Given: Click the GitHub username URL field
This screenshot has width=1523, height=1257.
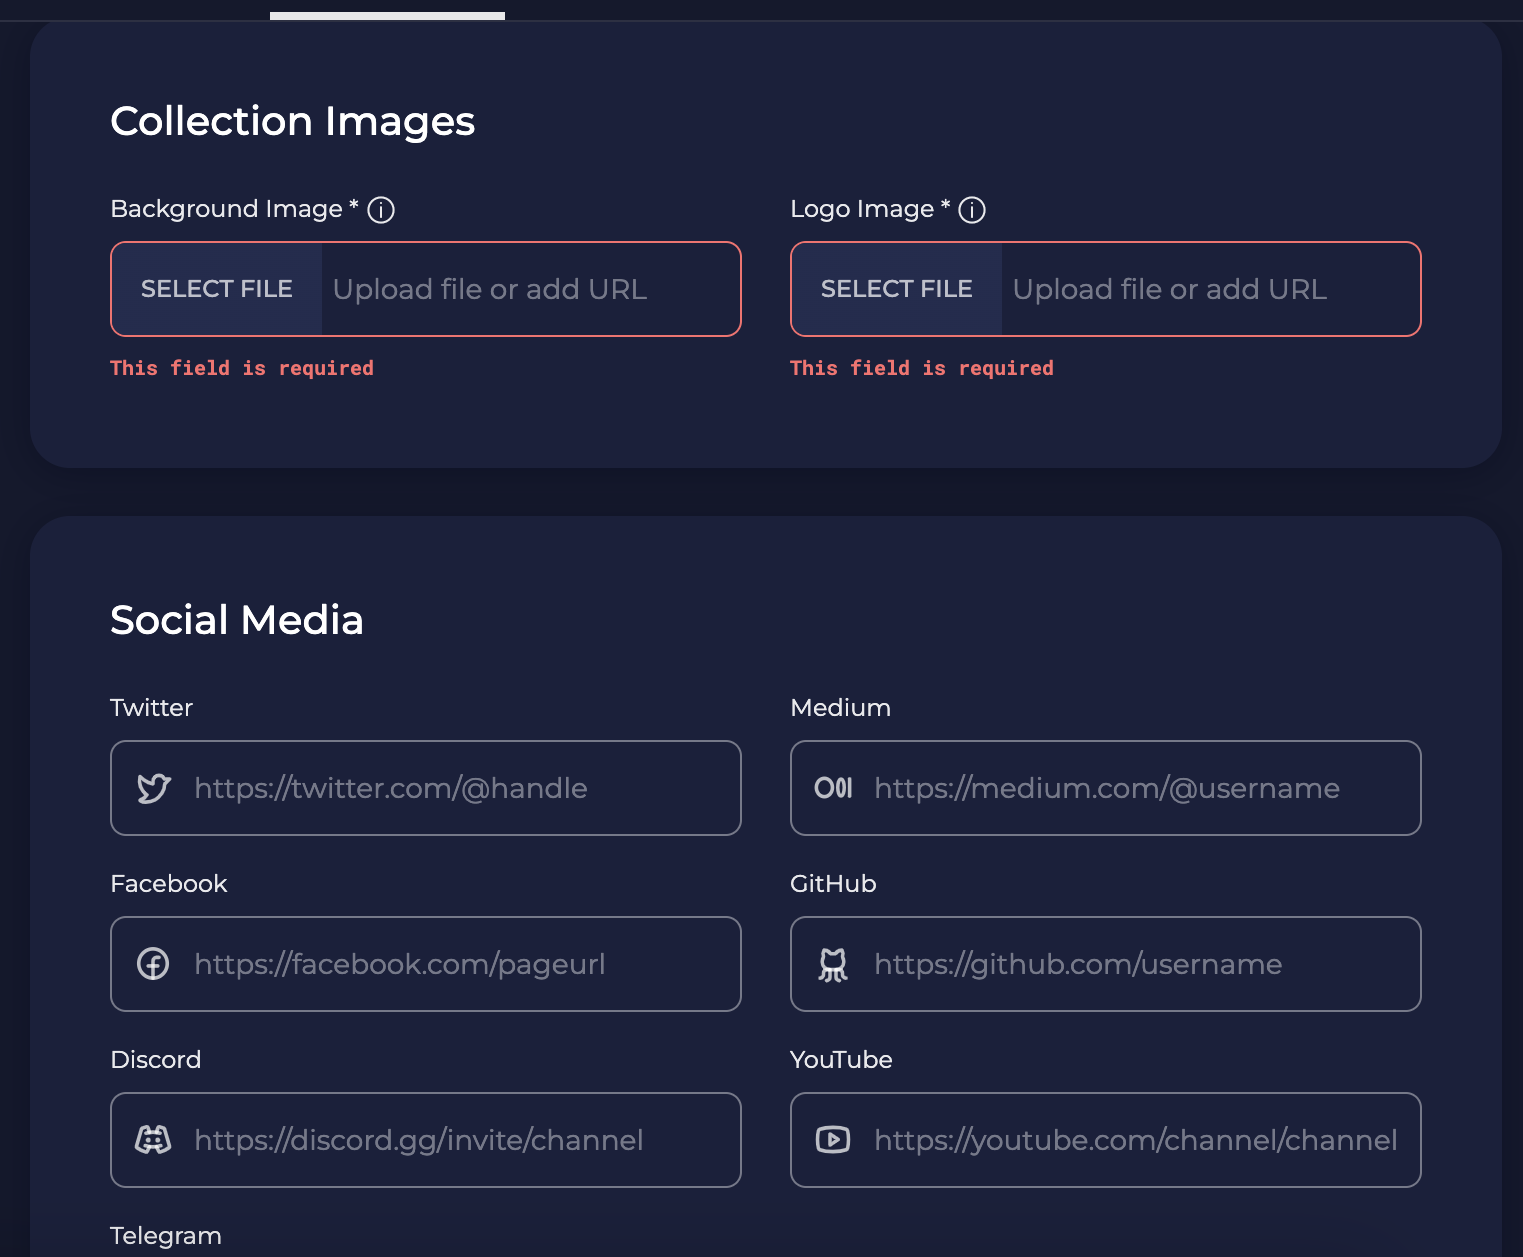Looking at the screenshot, I should click(1106, 964).
